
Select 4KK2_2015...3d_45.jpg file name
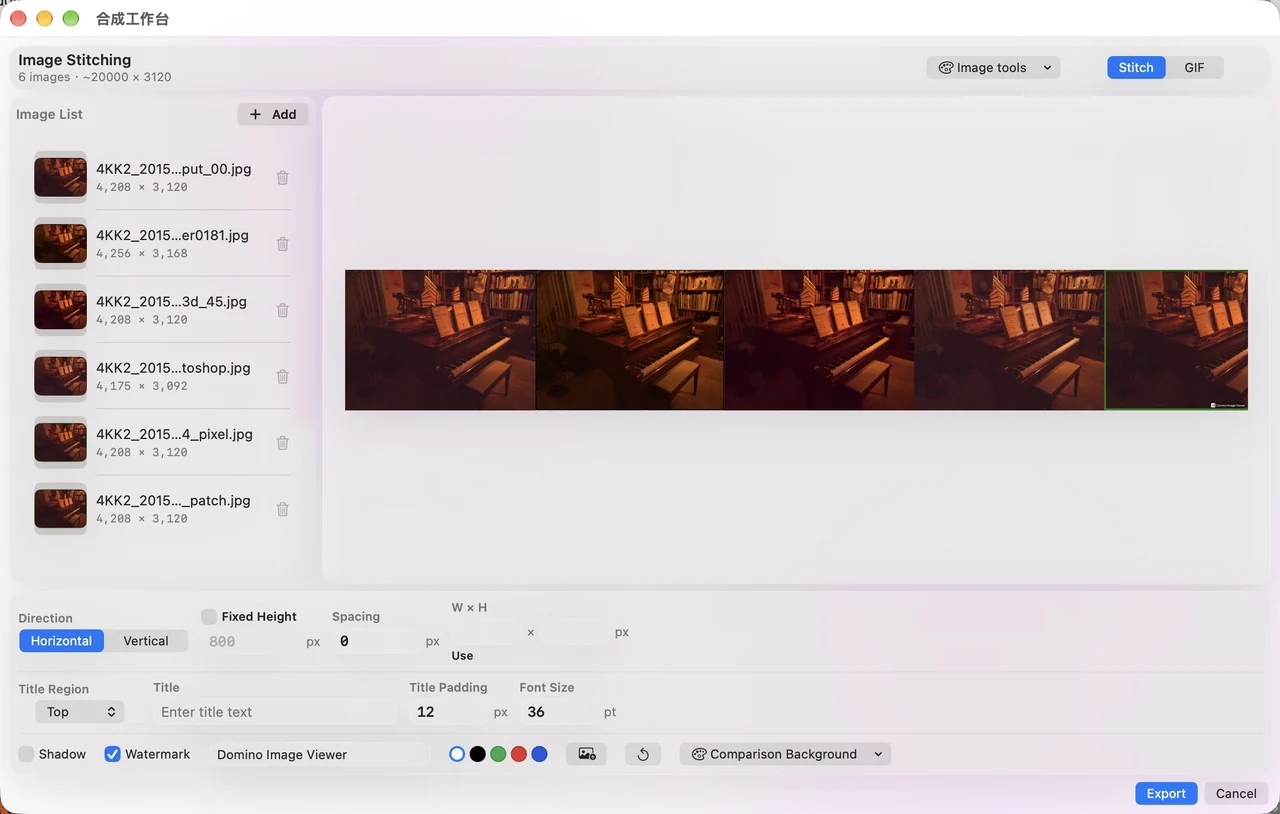click(171, 302)
